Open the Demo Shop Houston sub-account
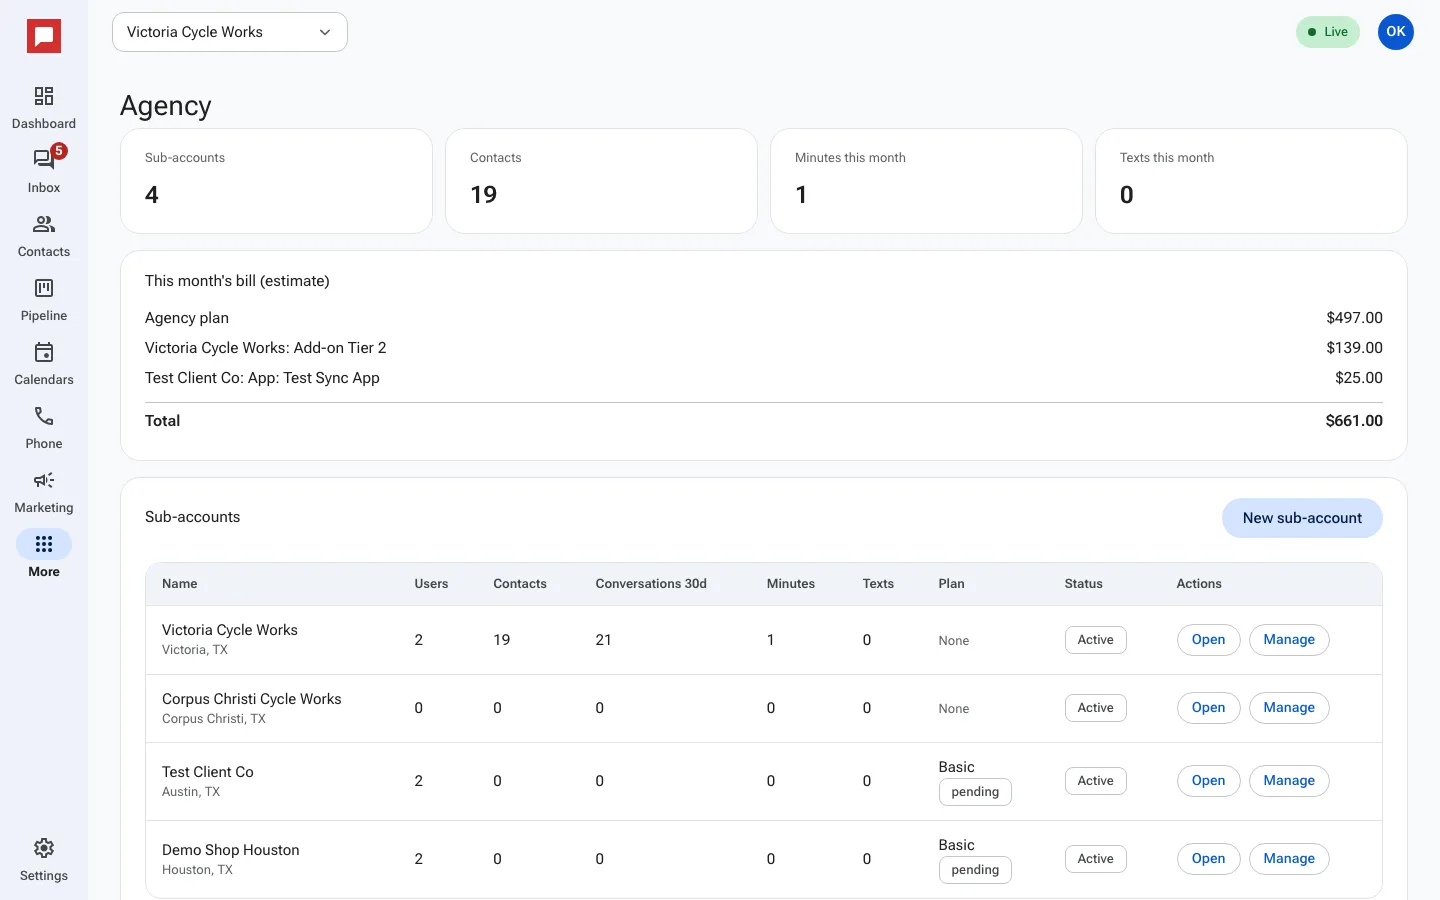 click(x=1208, y=859)
